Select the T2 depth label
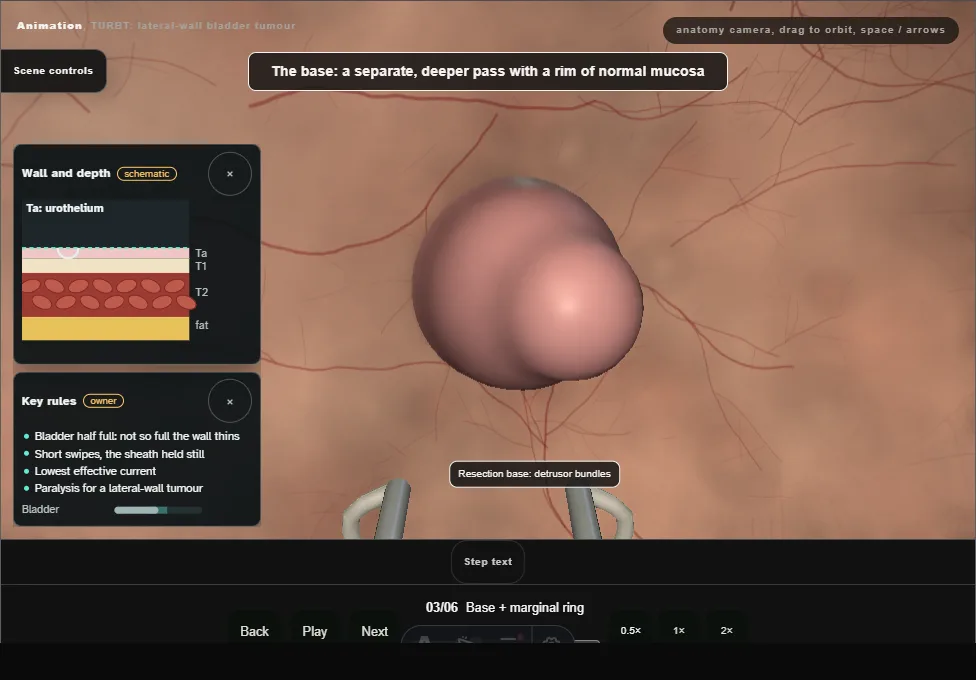 [201, 292]
